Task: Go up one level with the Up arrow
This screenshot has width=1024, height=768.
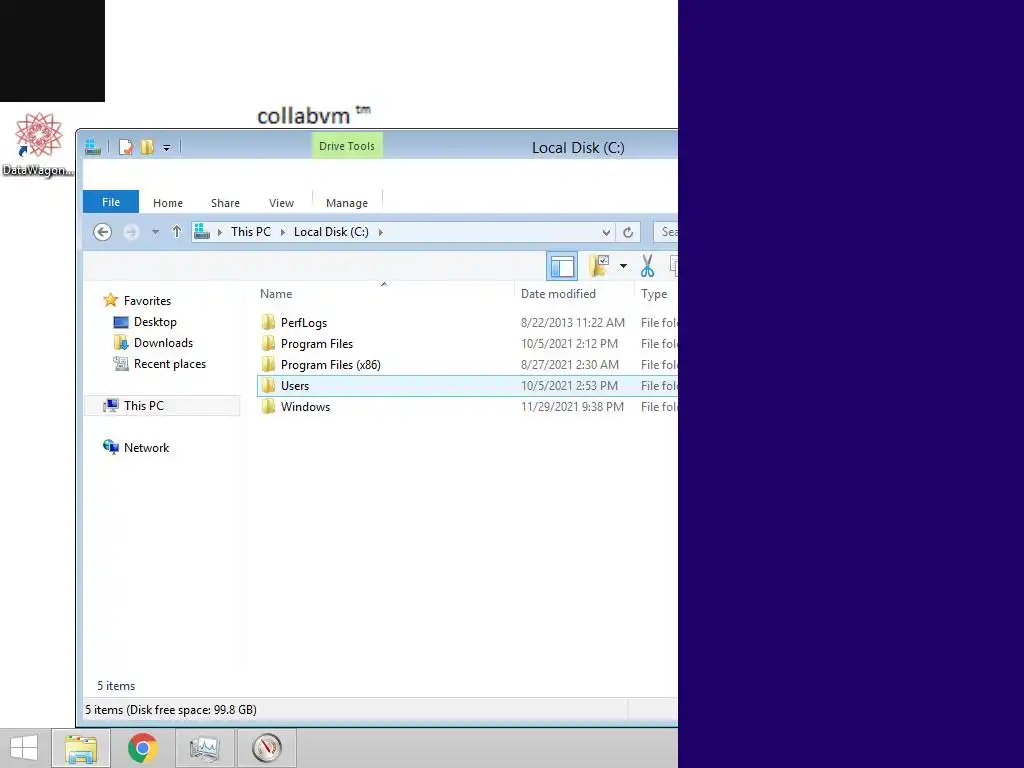Action: coord(176,232)
